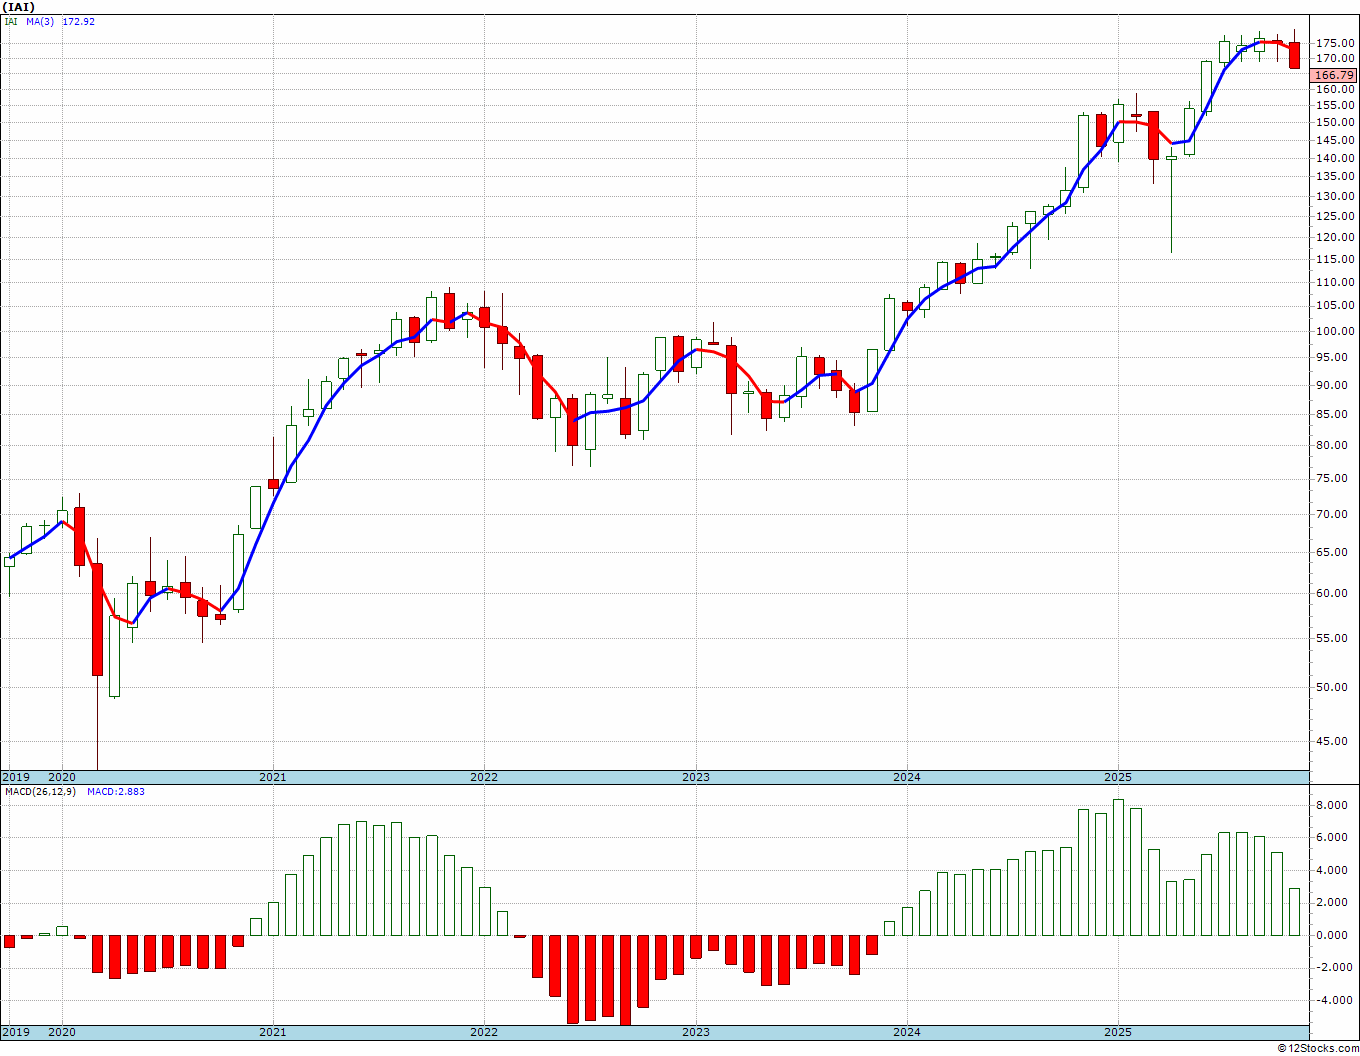1360x1056 pixels.
Task: Select the 145.00 price axis label
Action: pos(1335,140)
